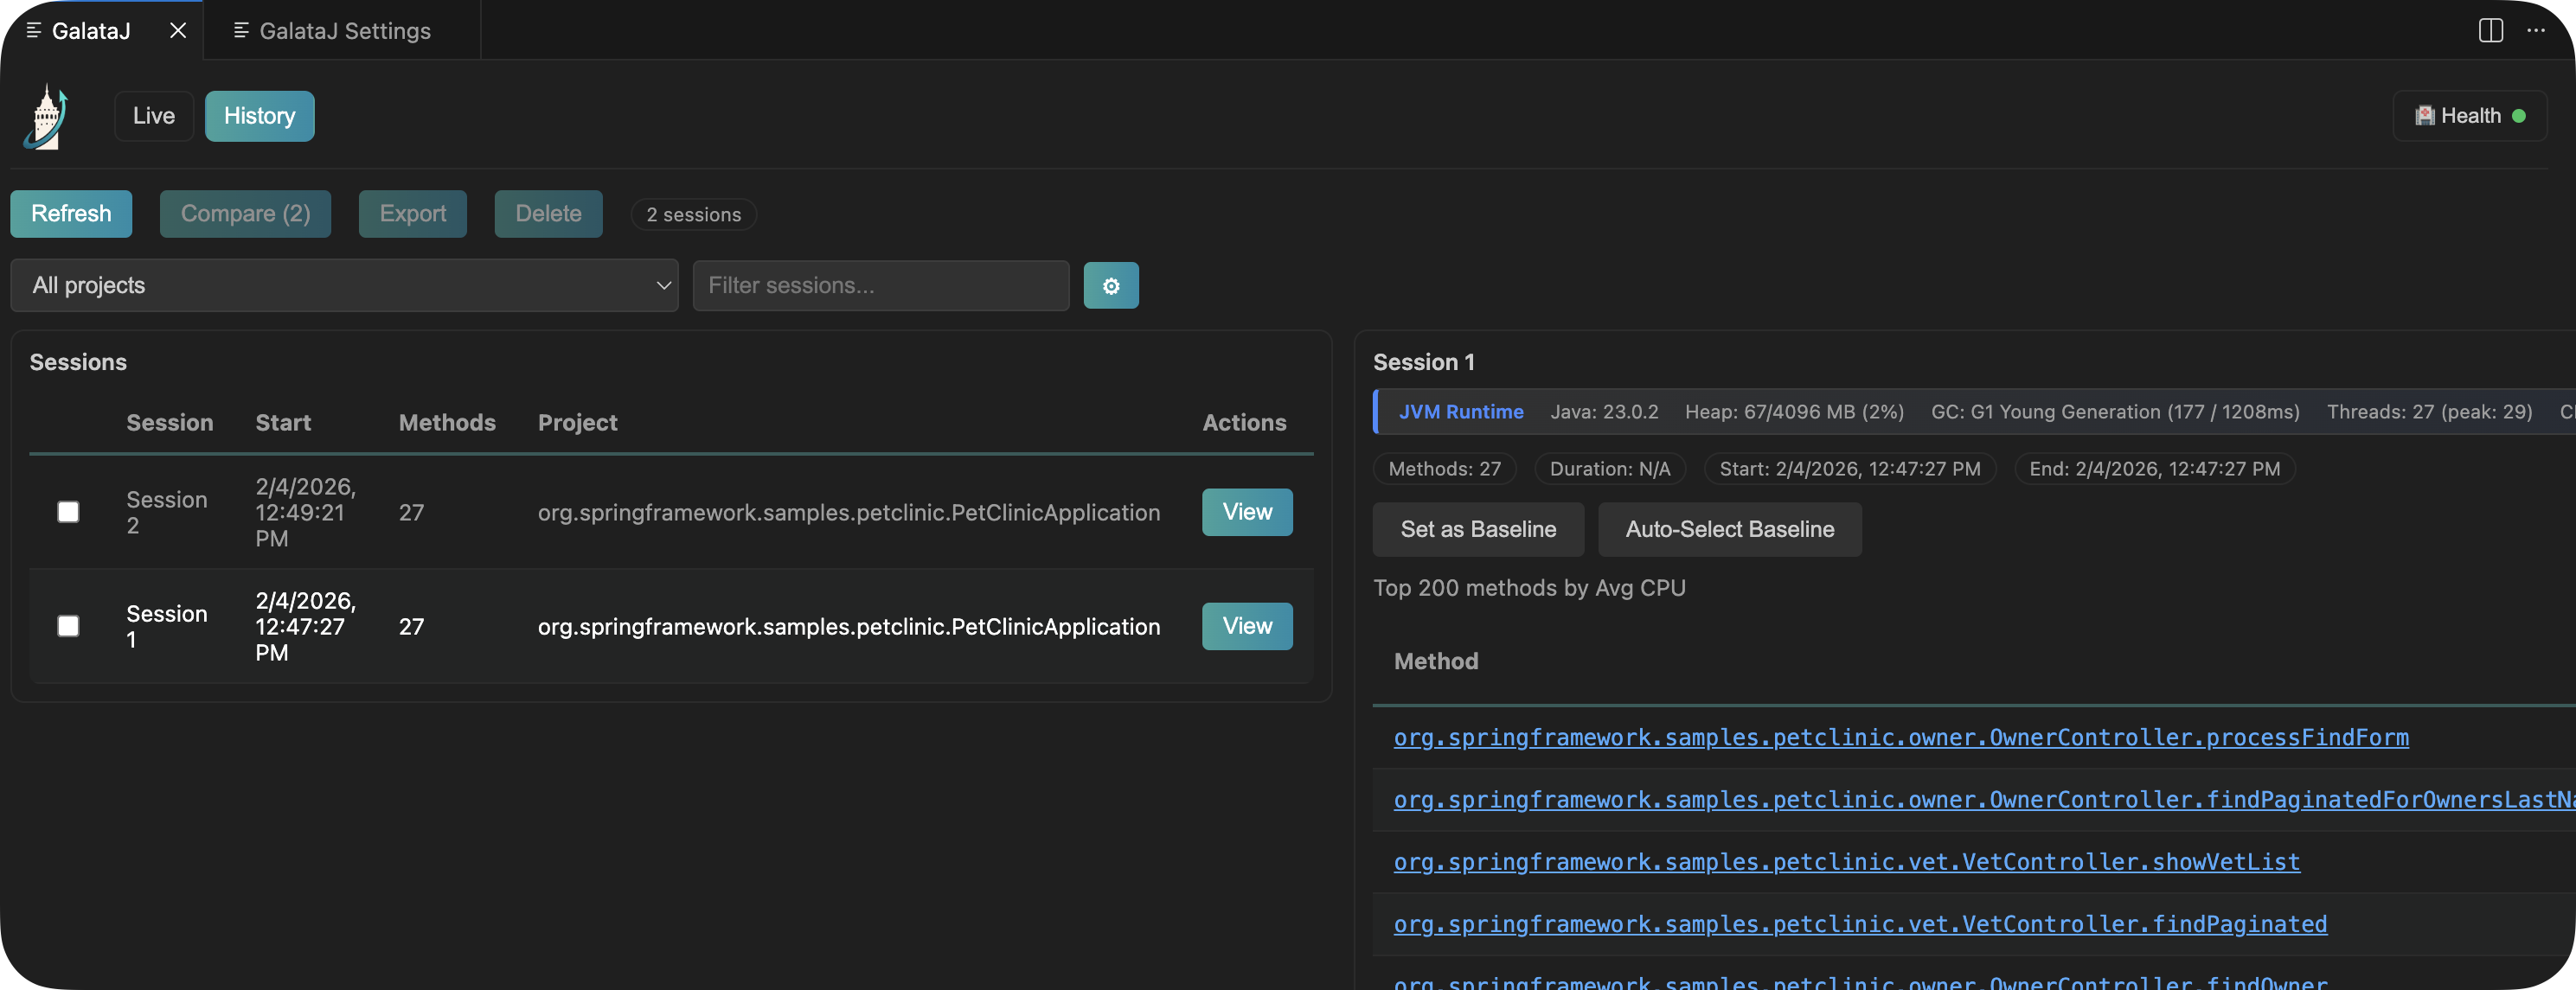Screen dimensions: 2576x990
Task: Click the Filter sessions input field
Action: point(880,286)
